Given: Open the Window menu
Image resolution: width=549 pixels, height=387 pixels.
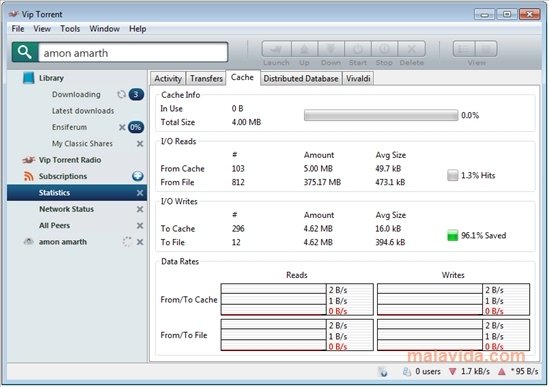Looking at the screenshot, I should click(104, 29).
